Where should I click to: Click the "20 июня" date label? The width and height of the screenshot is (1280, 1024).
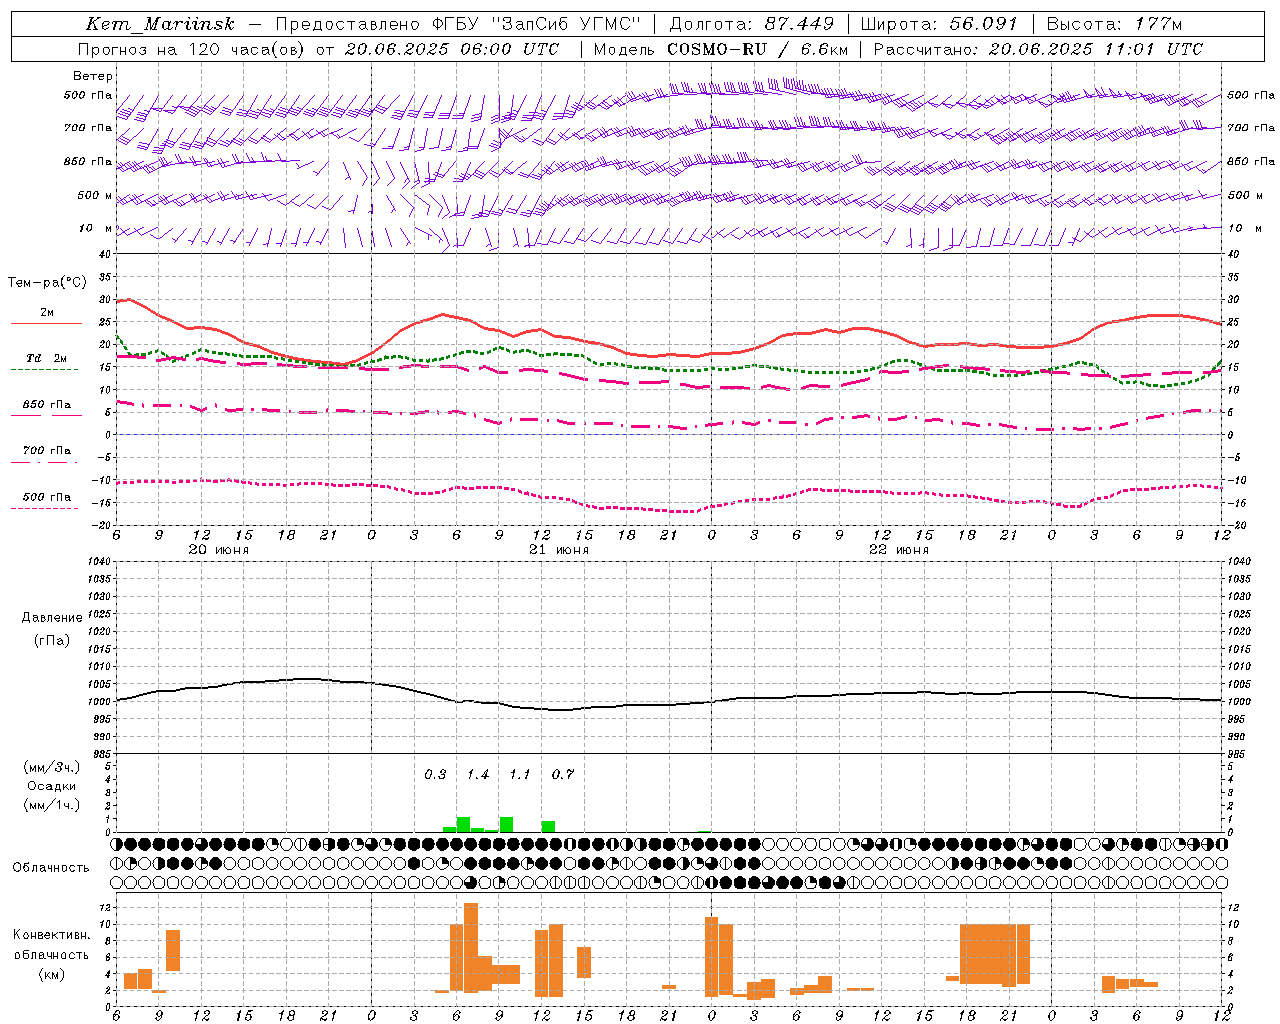tap(219, 550)
